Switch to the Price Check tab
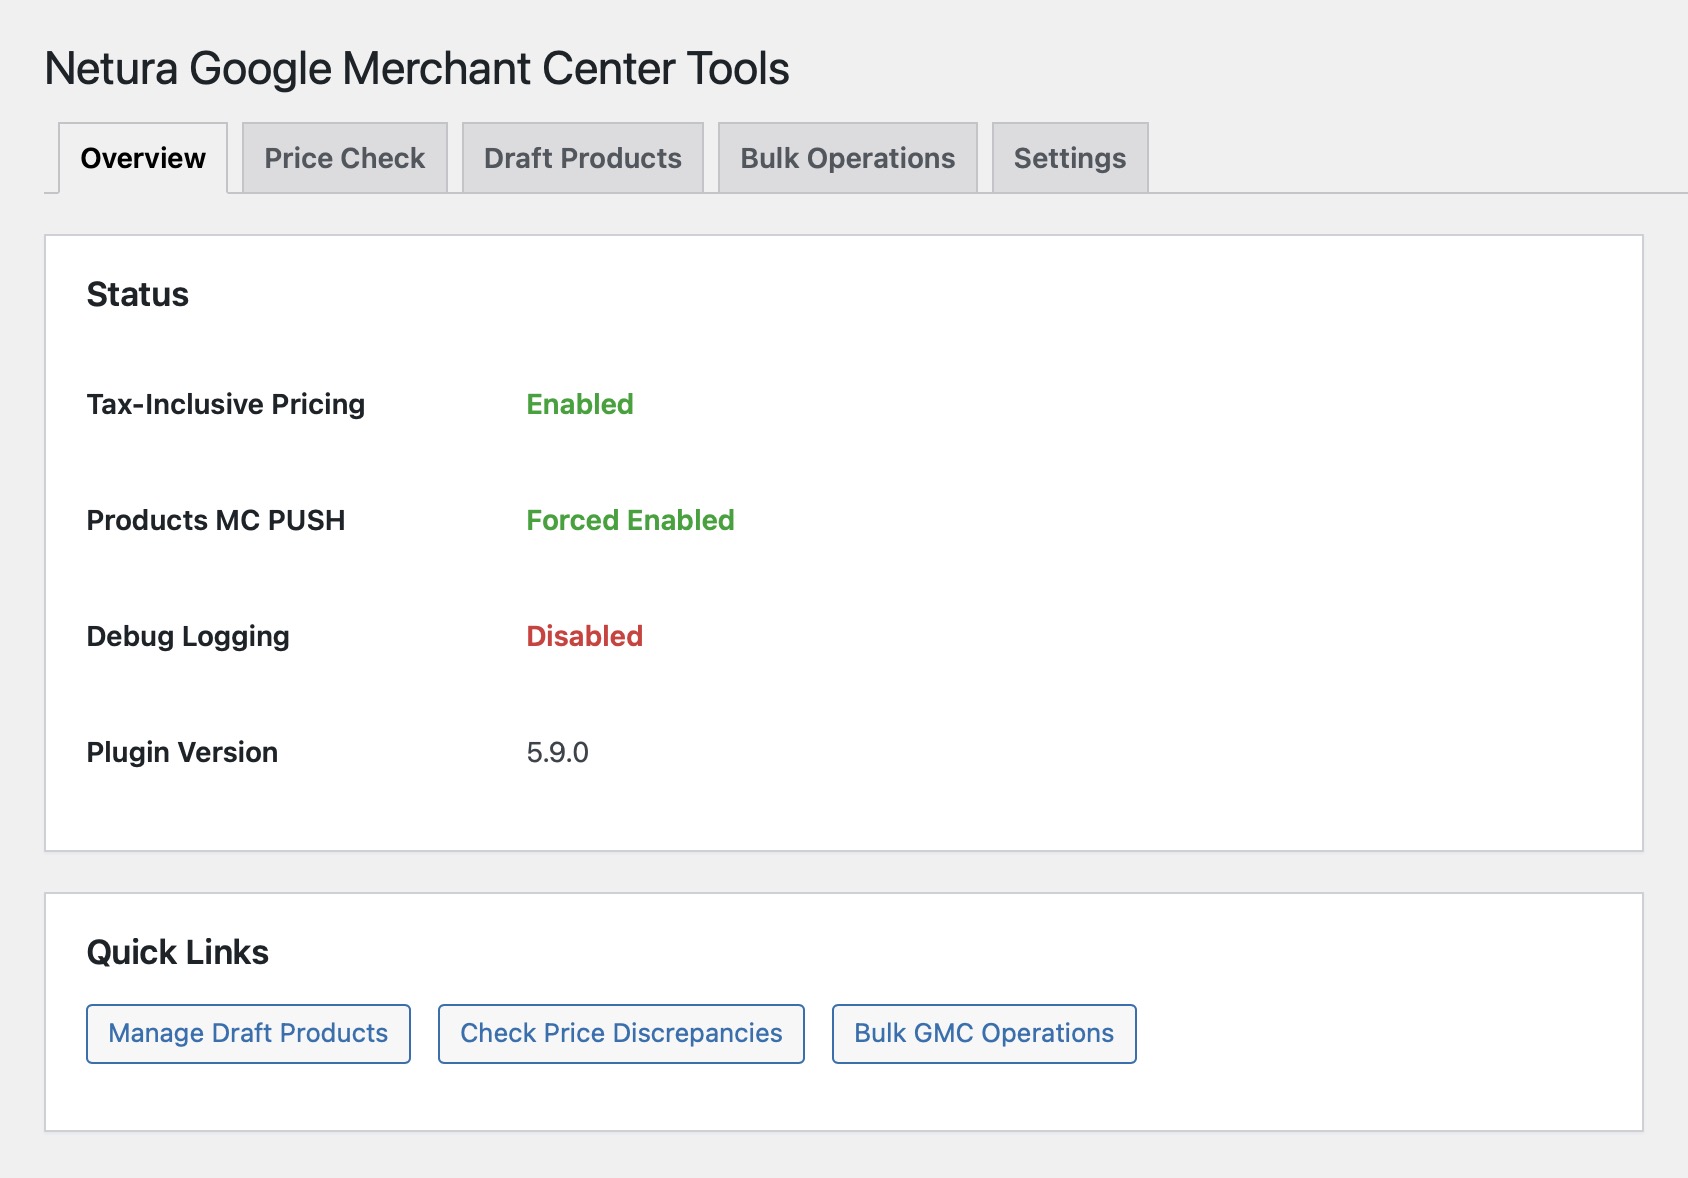Viewport: 1688px width, 1178px height. click(344, 157)
